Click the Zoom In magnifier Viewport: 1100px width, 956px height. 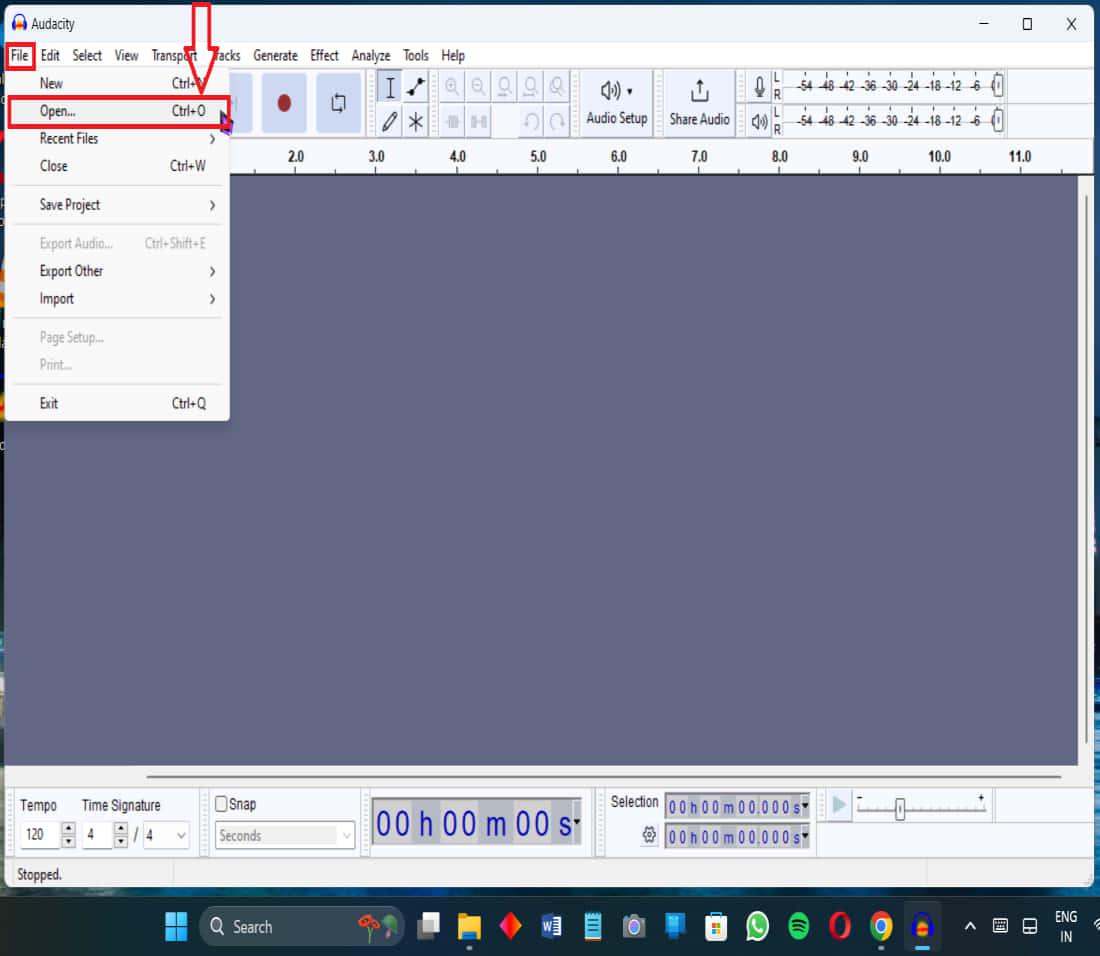coord(452,87)
